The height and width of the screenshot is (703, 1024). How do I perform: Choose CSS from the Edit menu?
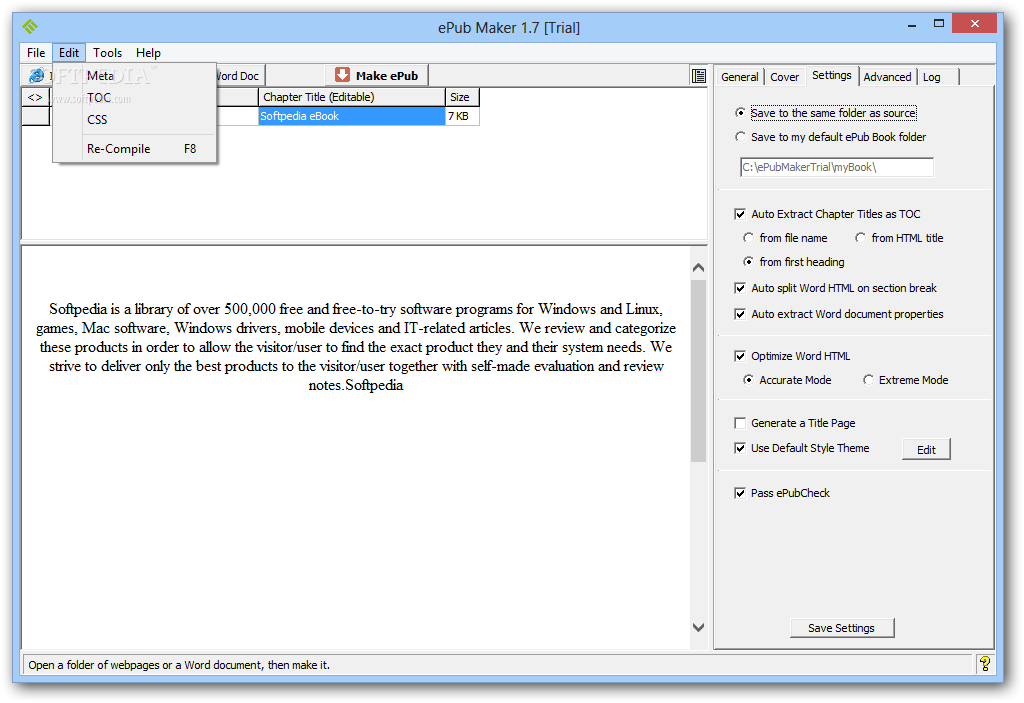(x=135, y=120)
